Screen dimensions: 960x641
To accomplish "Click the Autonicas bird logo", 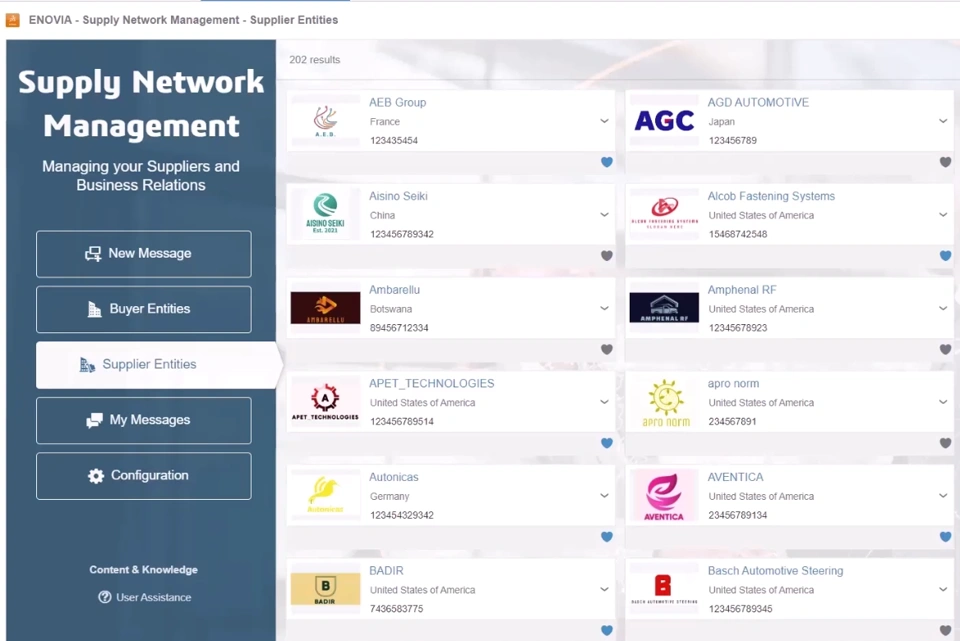I will click(325, 495).
